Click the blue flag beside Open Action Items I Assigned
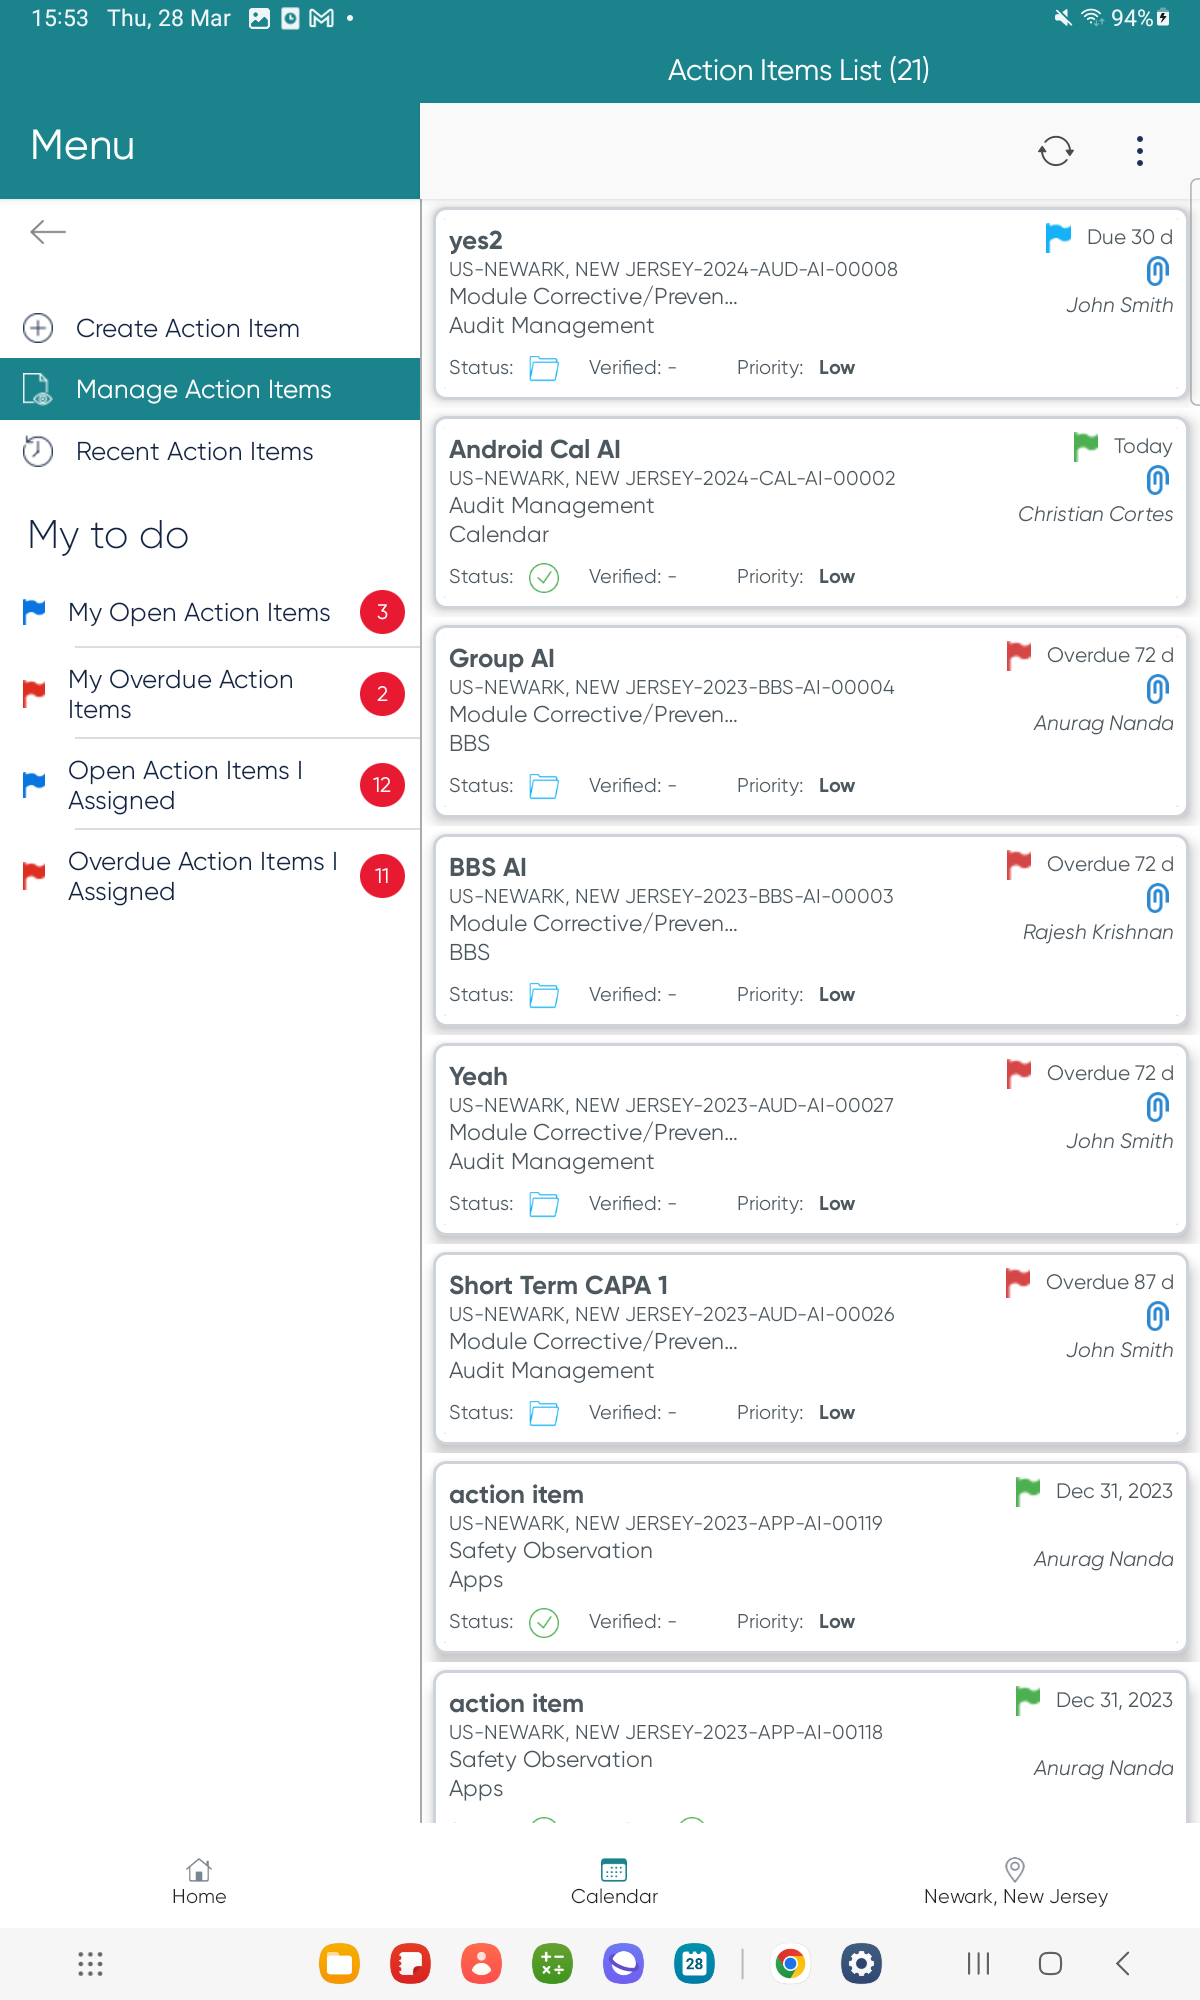The image size is (1200, 2000). pyautogui.click(x=34, y=784)
